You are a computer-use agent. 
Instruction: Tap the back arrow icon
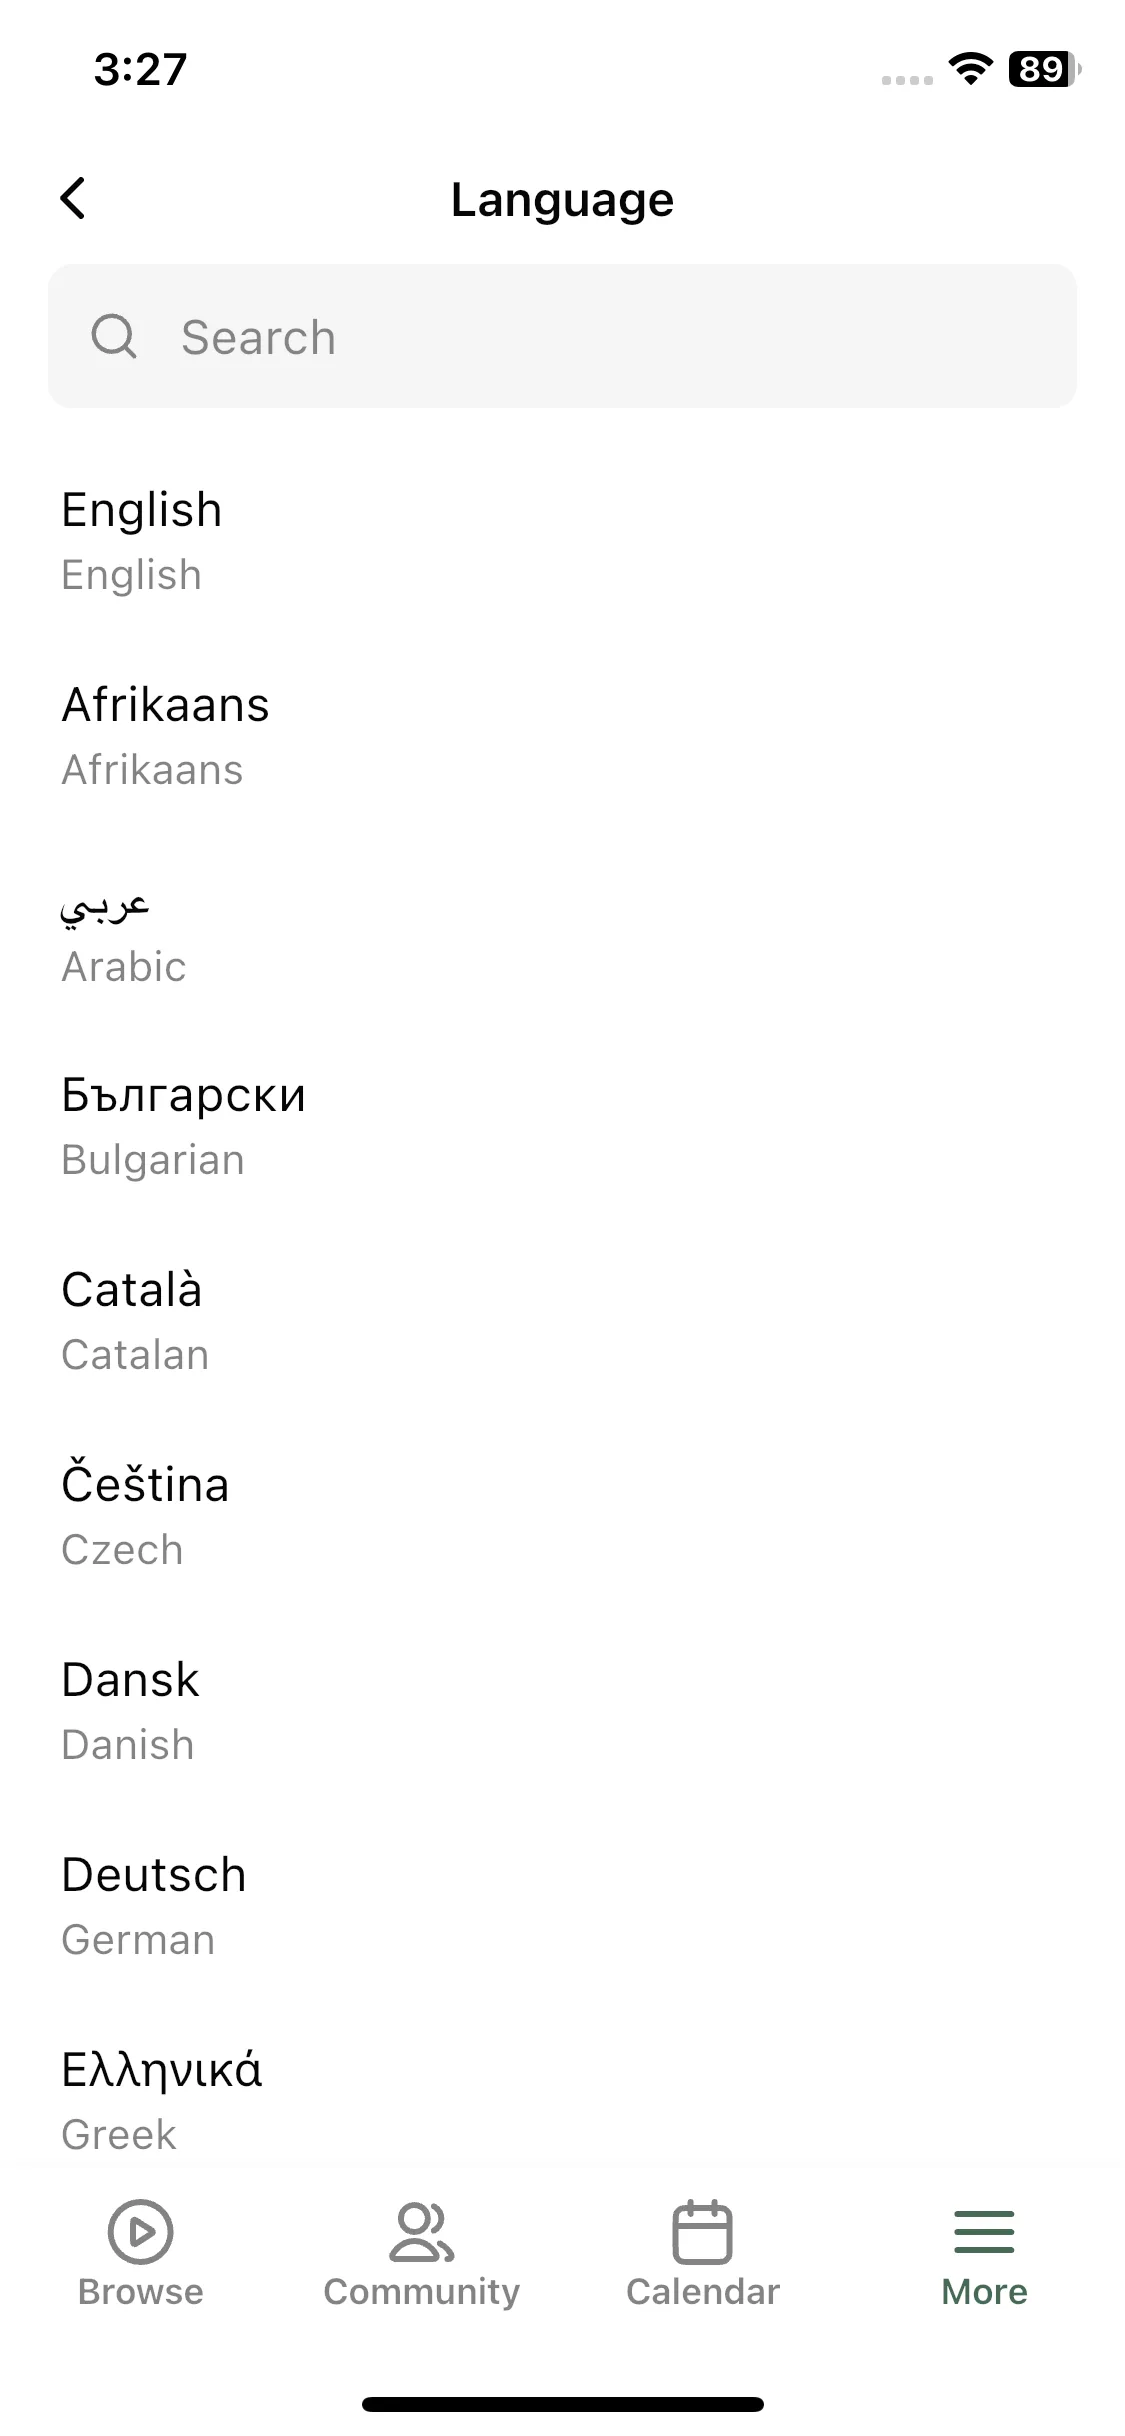pyautogui.click(x=73, y=199)
